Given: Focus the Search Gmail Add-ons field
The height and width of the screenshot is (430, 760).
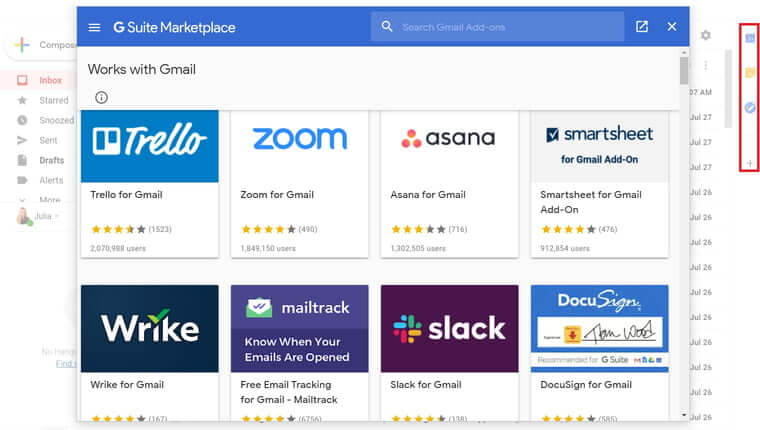Looking at the screenshot, I should (x=498, y=27).
